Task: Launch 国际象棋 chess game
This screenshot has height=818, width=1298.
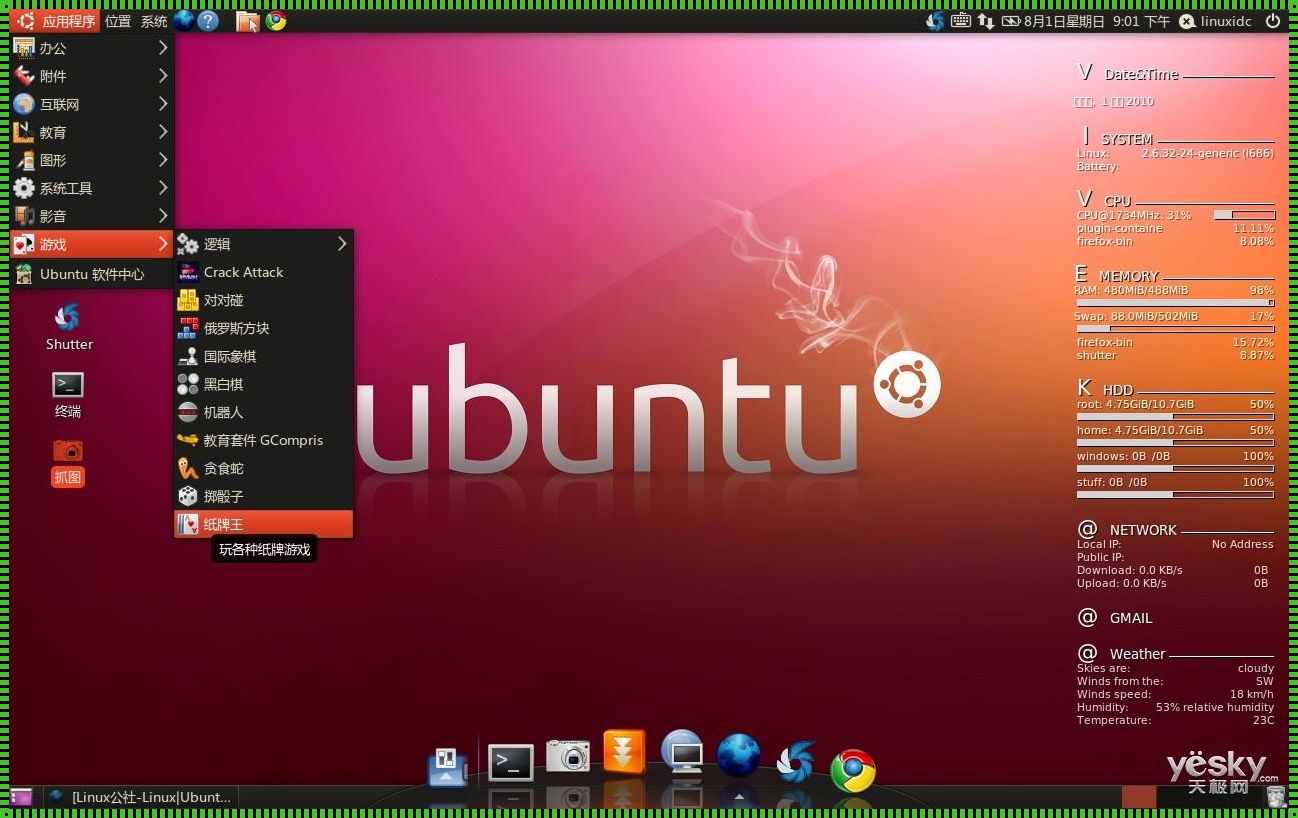Action: (x=263, y=356)
